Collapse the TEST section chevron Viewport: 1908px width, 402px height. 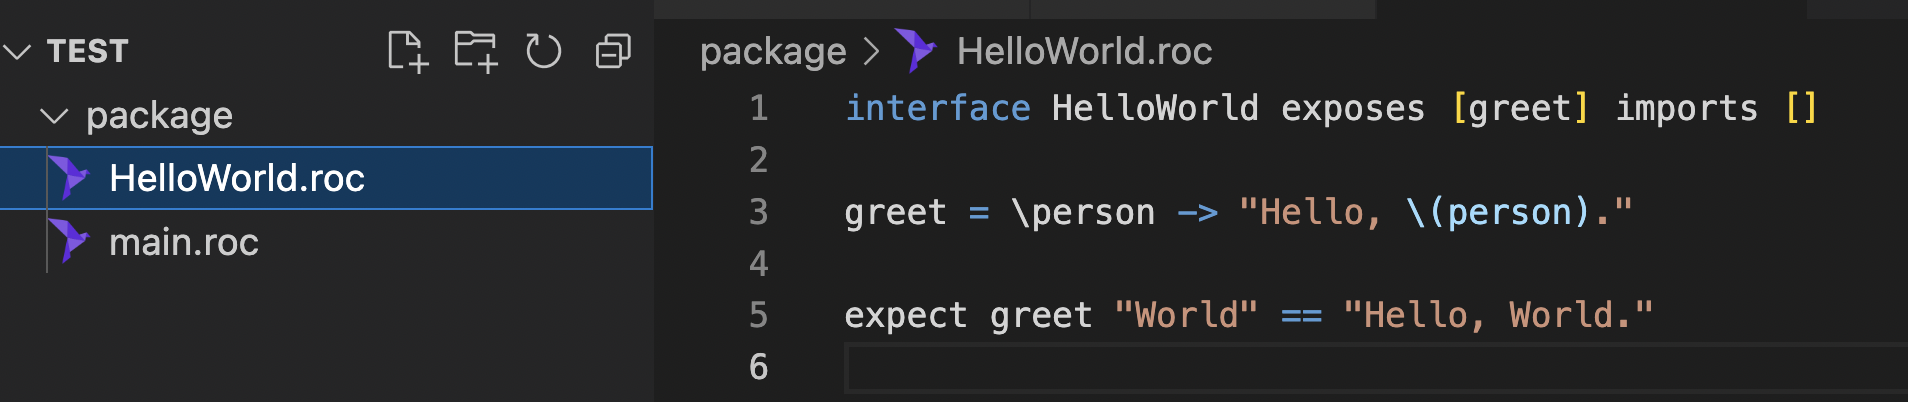pos(17,51)
